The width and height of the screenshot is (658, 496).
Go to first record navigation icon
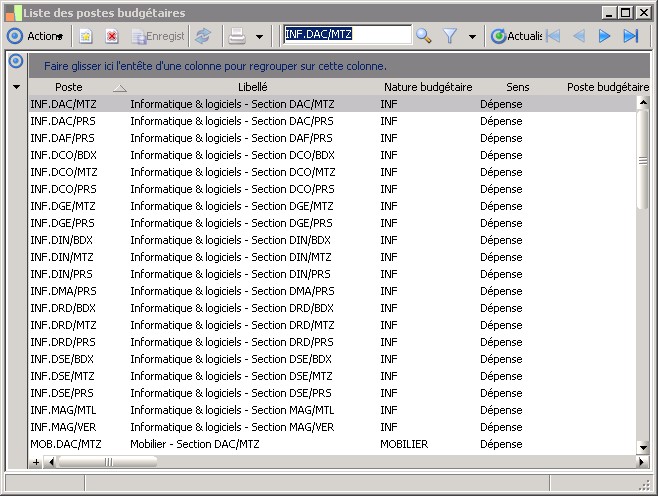tap(554, 36)
